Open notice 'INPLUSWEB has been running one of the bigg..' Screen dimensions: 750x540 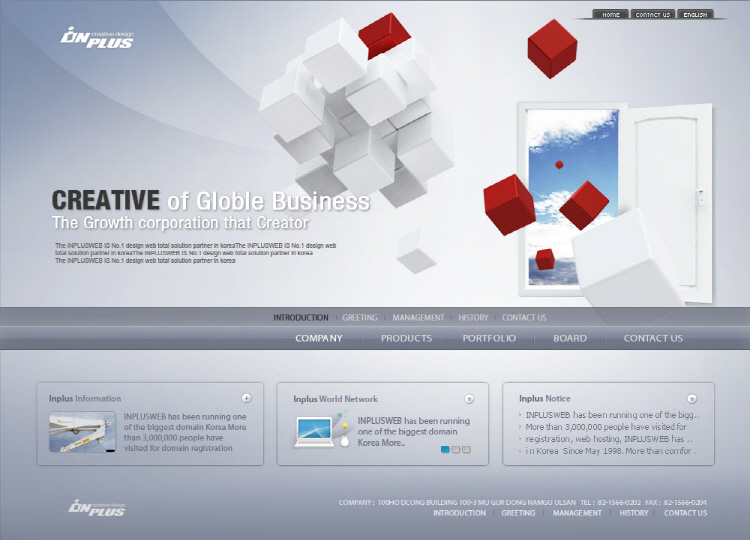612,415
